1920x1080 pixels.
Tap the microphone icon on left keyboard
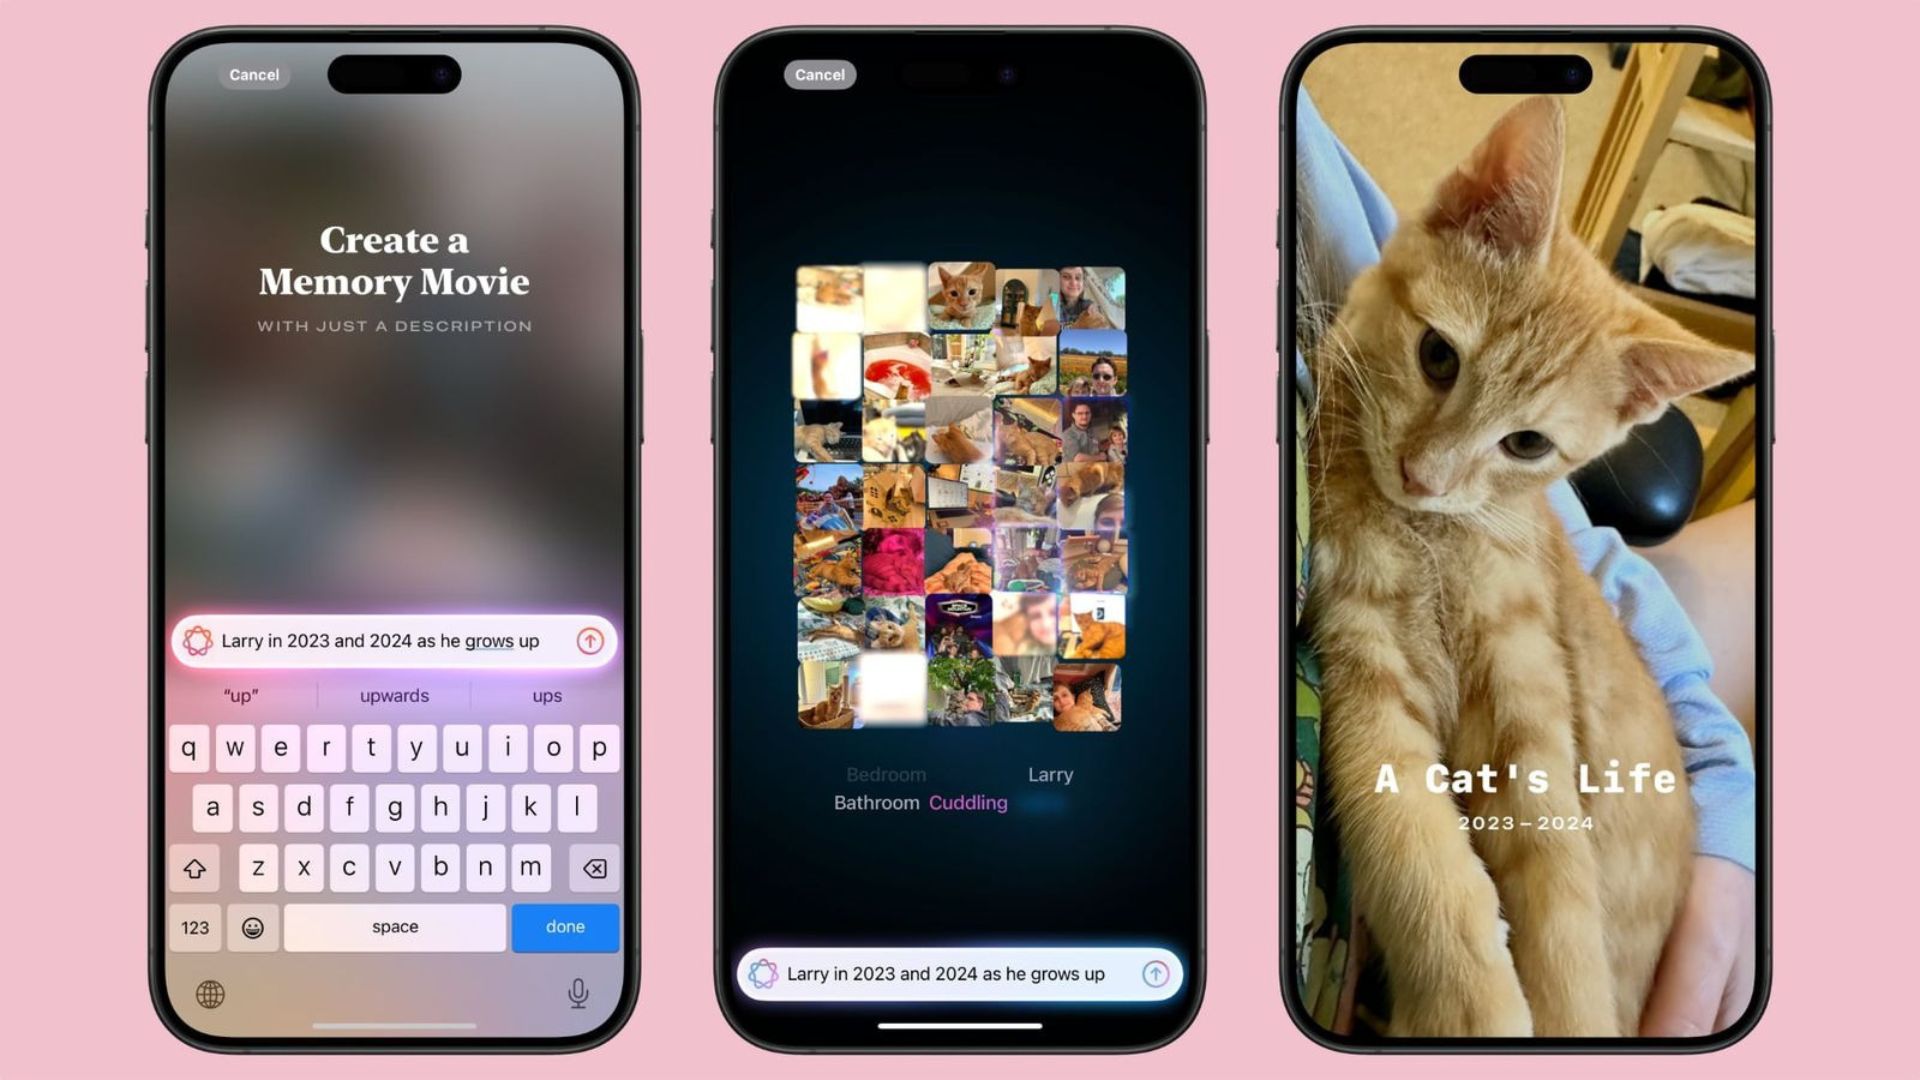576,993
